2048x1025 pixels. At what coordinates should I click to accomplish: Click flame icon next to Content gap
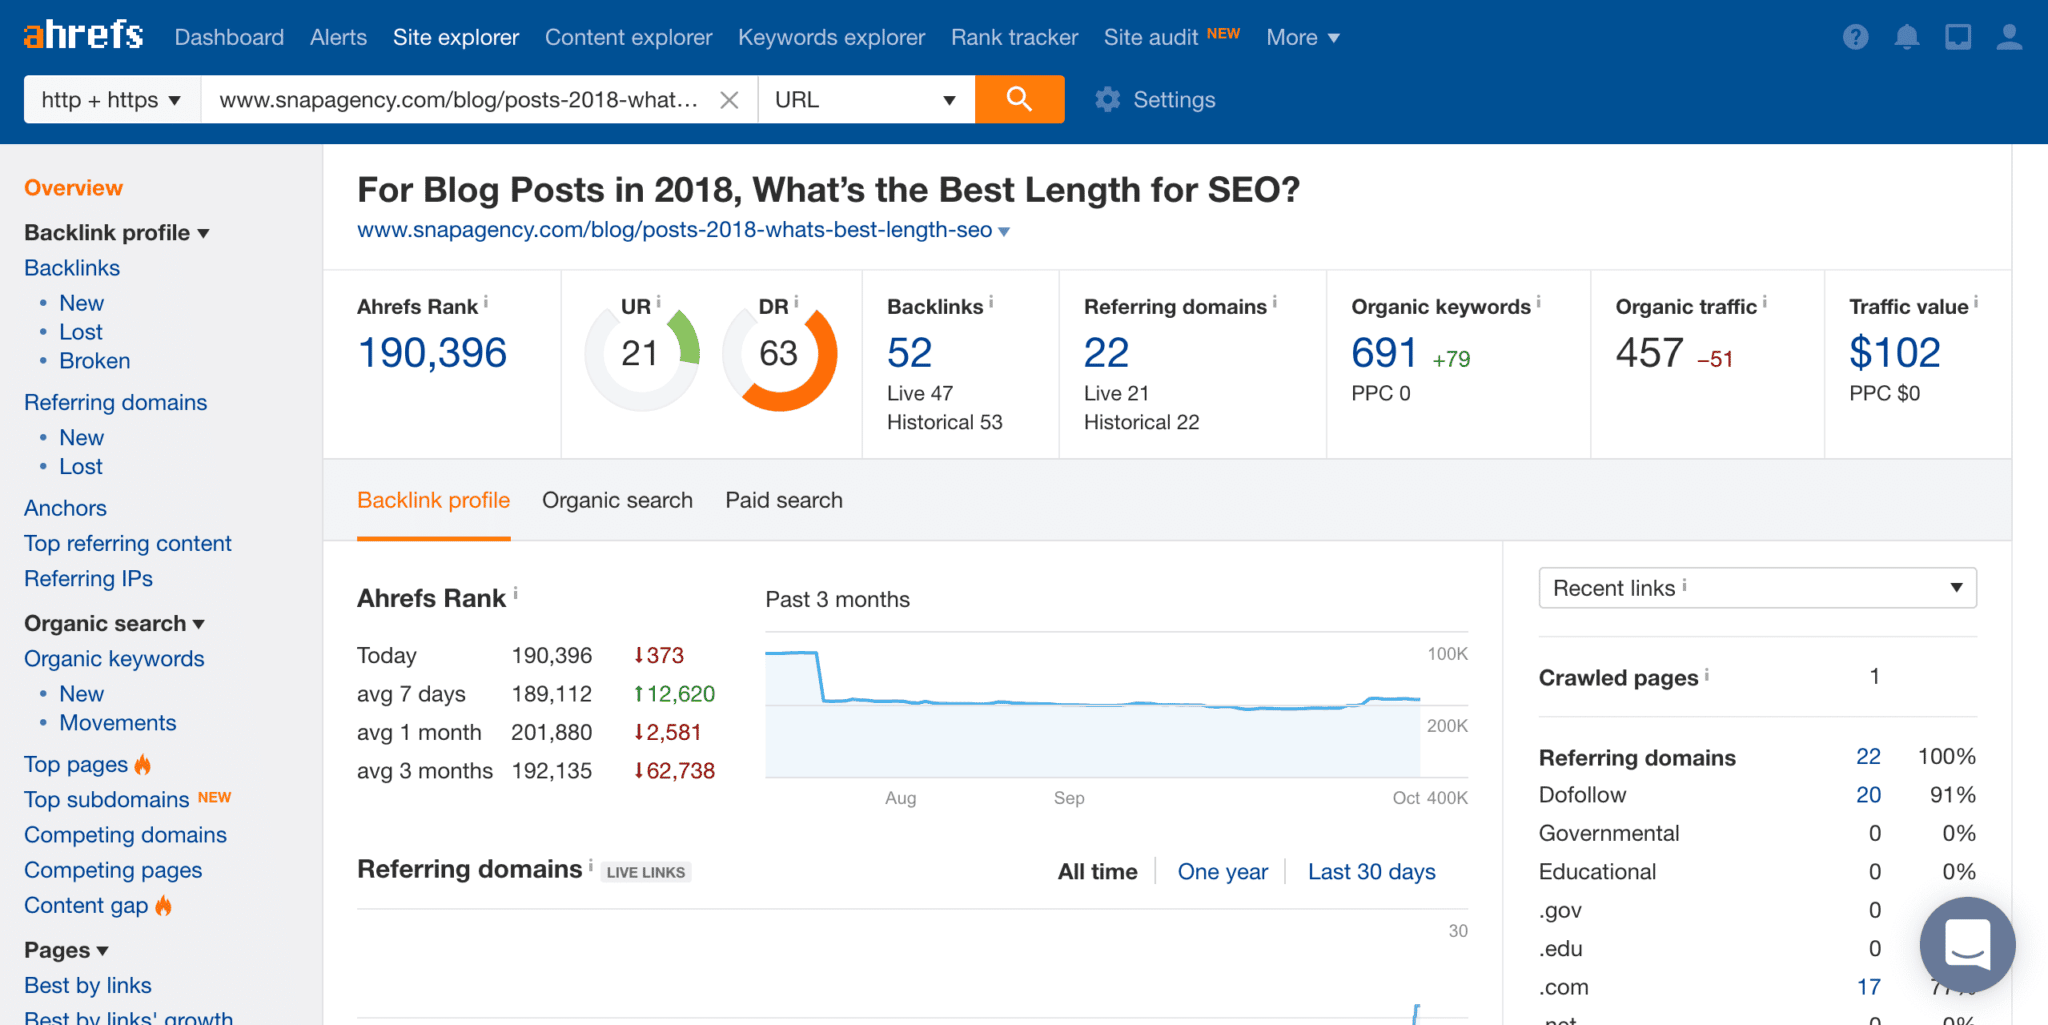tap(163, 905)
